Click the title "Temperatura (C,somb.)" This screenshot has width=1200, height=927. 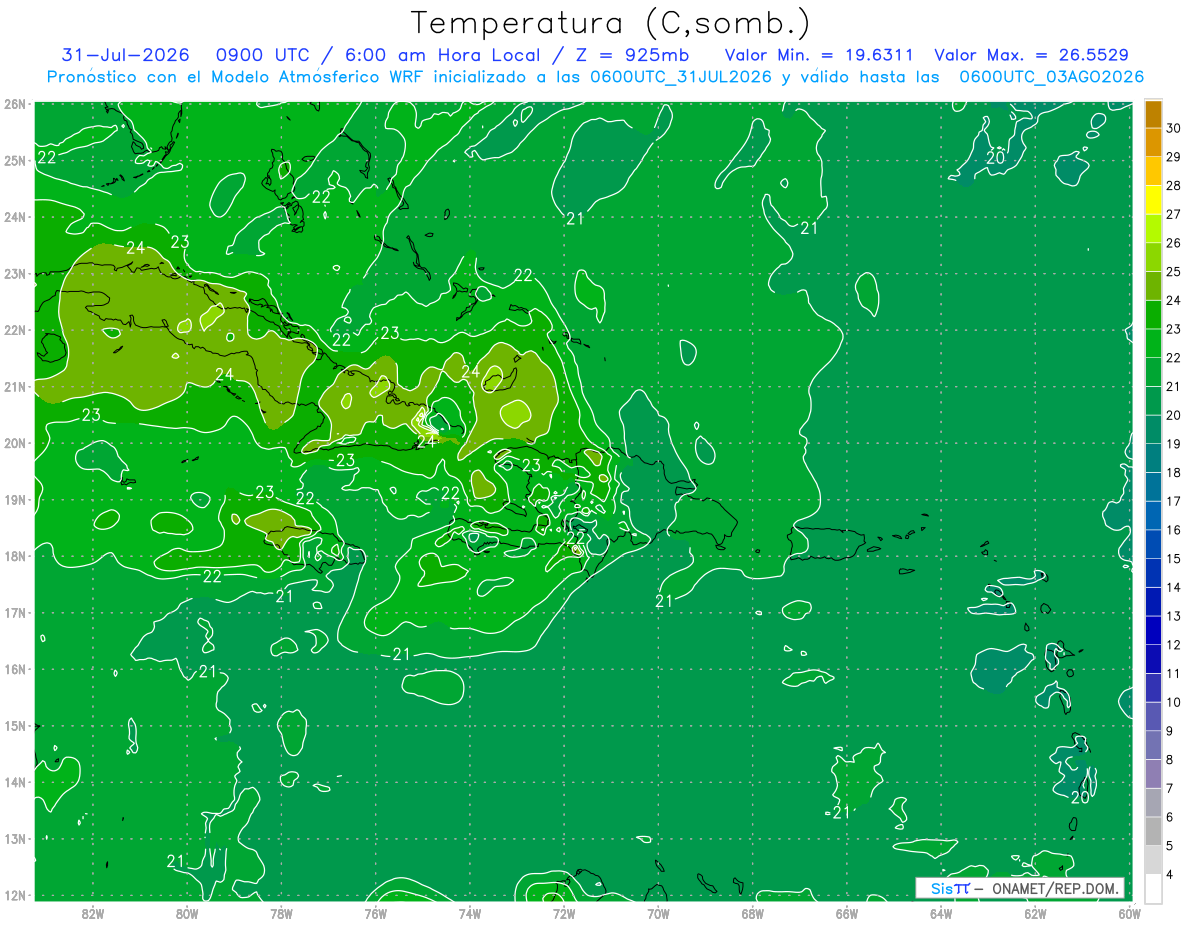tap(611, 23)
